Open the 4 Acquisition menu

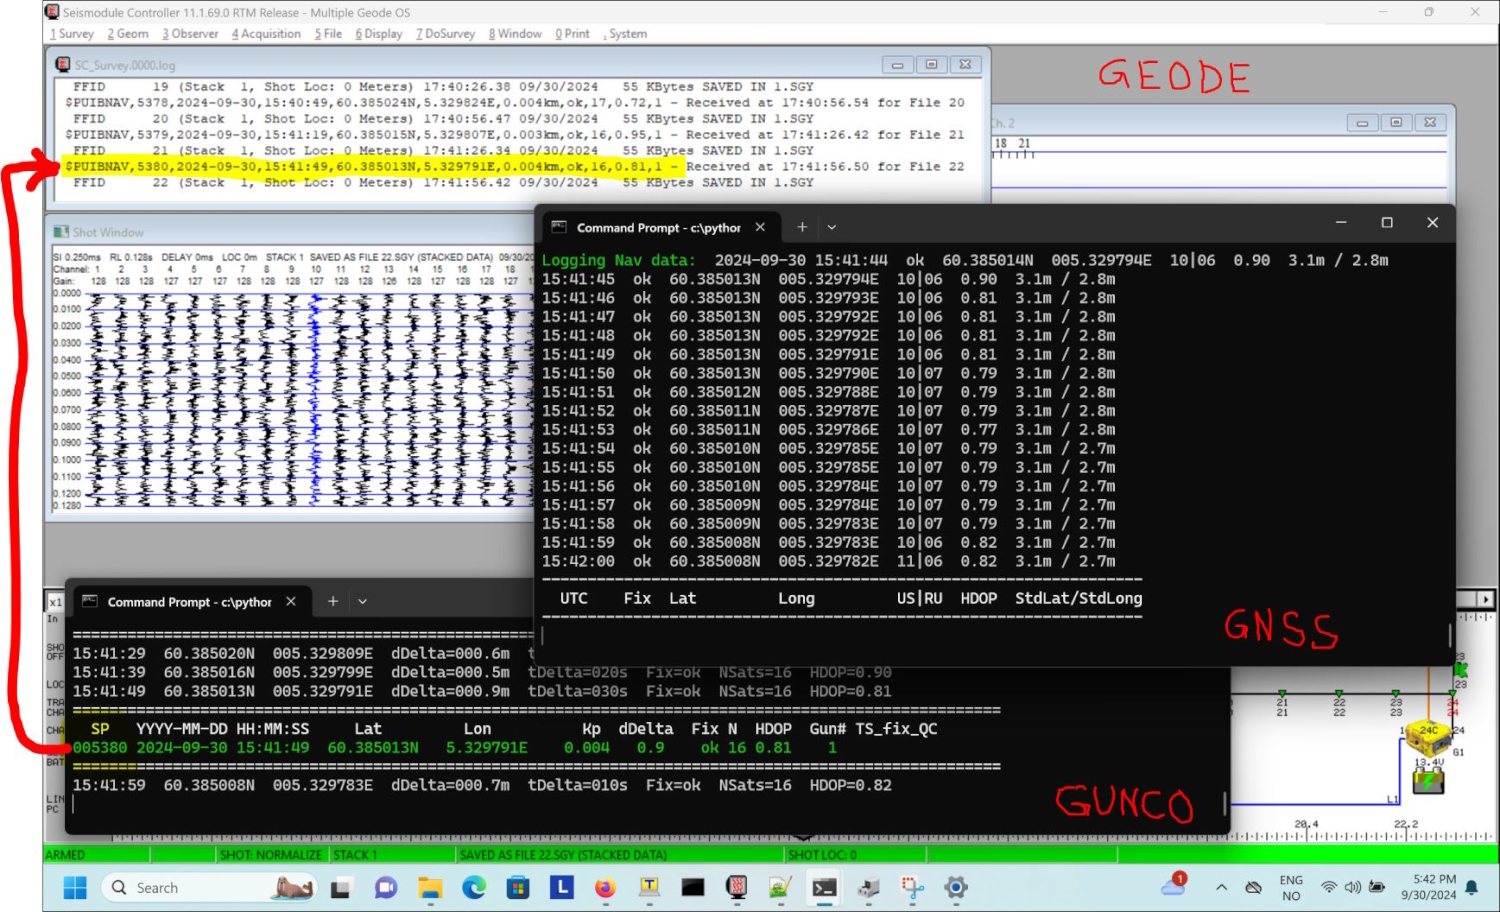[x=266, y=34]
